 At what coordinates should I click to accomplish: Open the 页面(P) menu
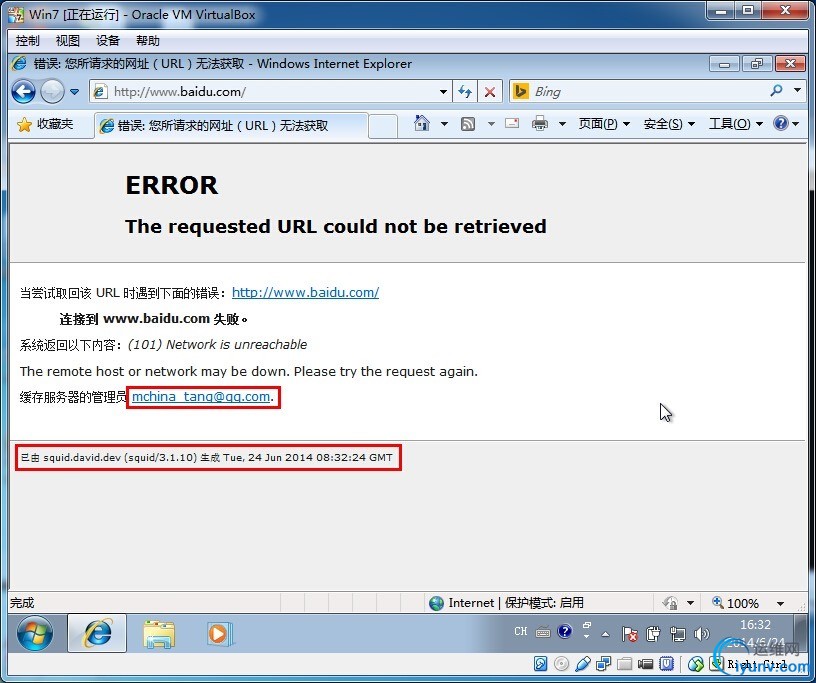(604, 124)
